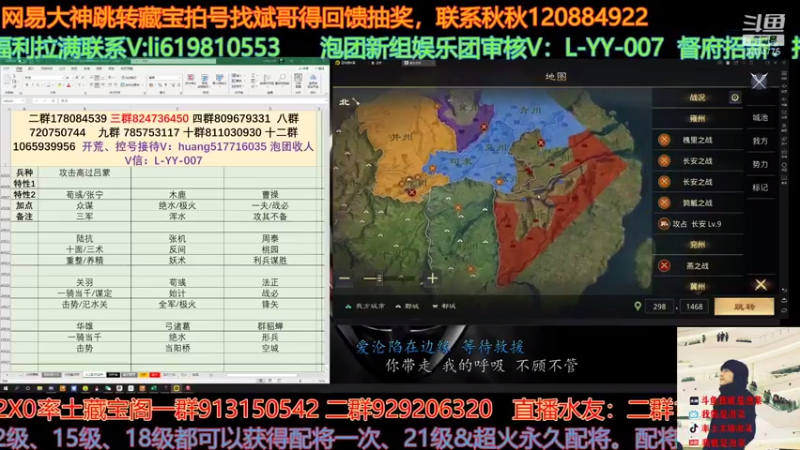800x450 pixels.
Task: Select the black Excel sheet tab
Action: 113,375
